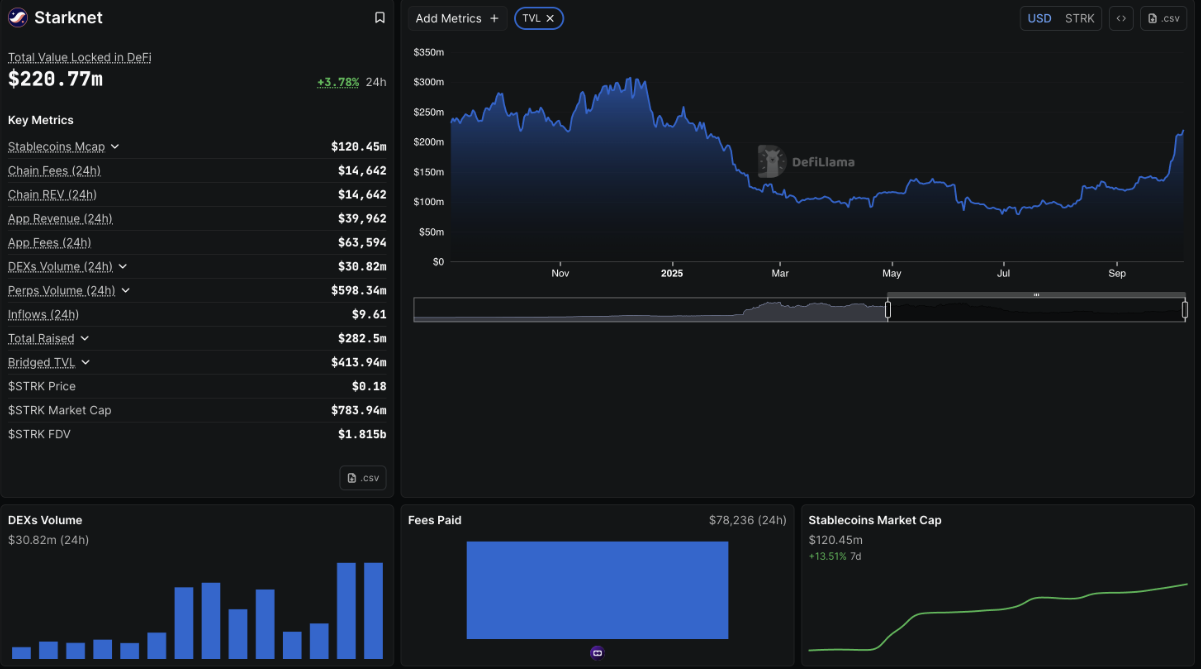1201x669 pixels.
Task: Remove TVL metric using the X icon
Action: click(x=550, y=18)
